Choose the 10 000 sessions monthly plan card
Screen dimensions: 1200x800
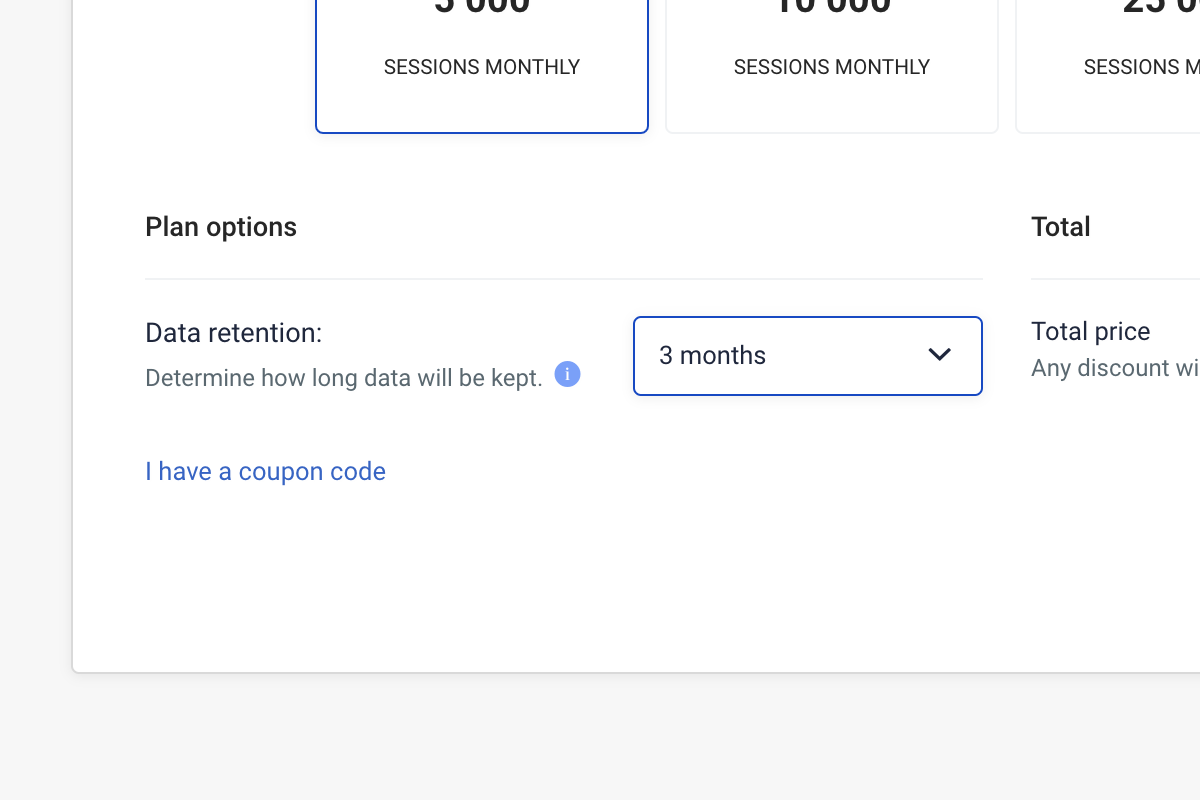pos(832,100)
